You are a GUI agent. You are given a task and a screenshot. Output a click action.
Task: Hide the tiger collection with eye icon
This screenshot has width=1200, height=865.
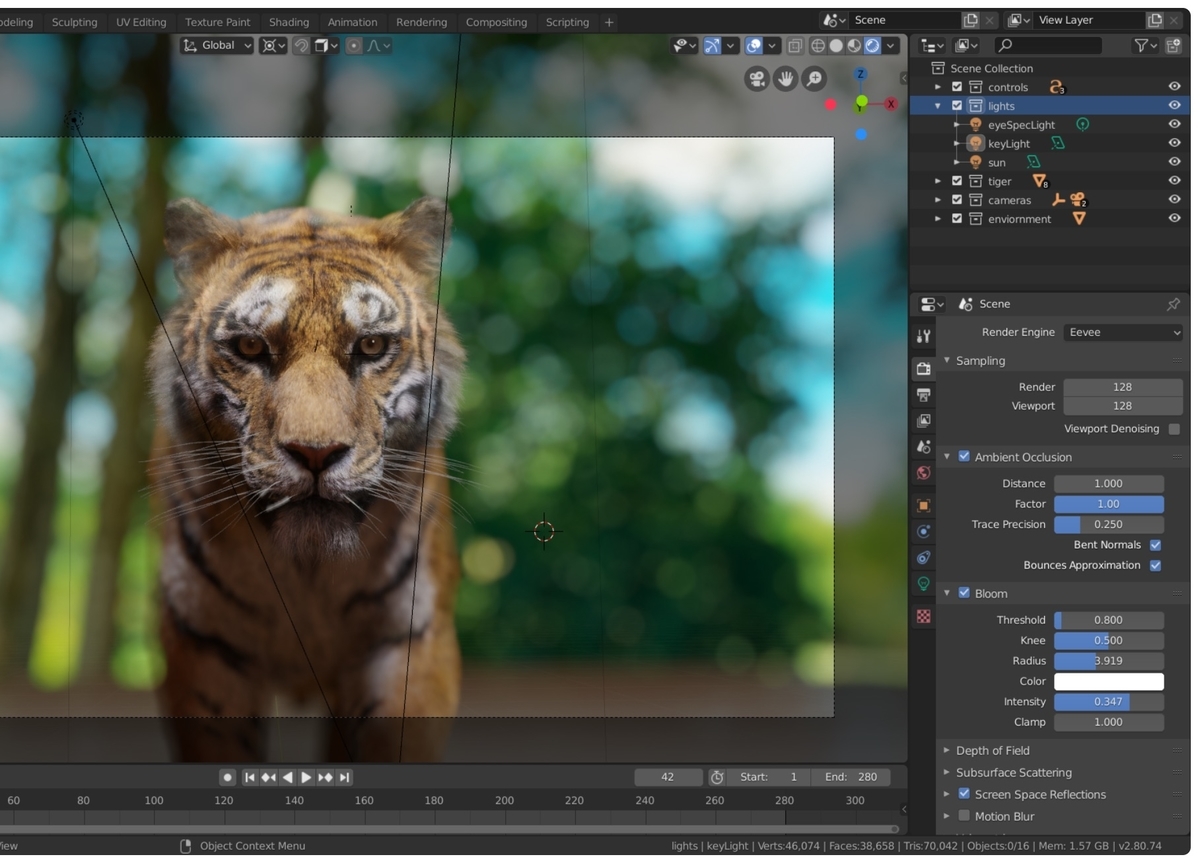coord(1174,181)
